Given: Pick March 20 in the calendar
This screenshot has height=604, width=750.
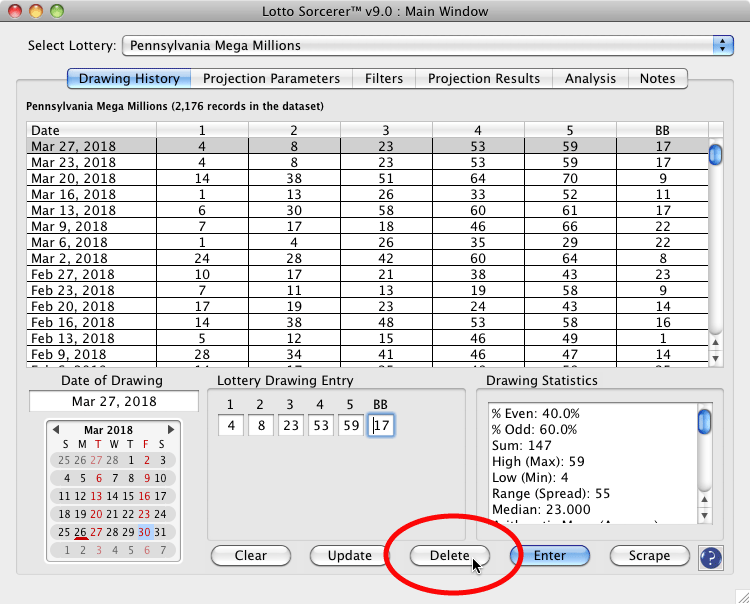Looking at the screenshot, I should click(x=96, y=514).
